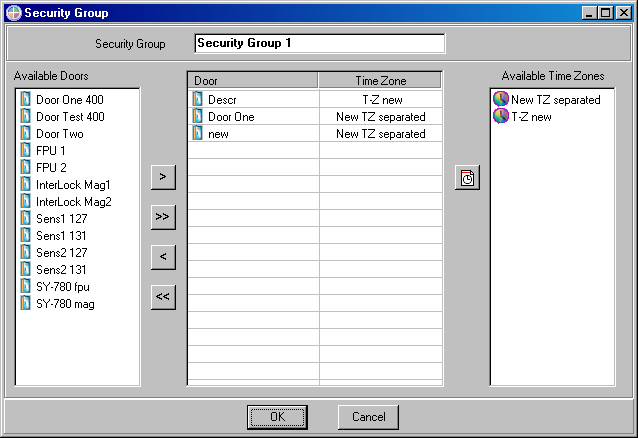The height and width of the screenshot is (438, 638).
Task: Click the Security Group name input field
Action: coord(319,44)
